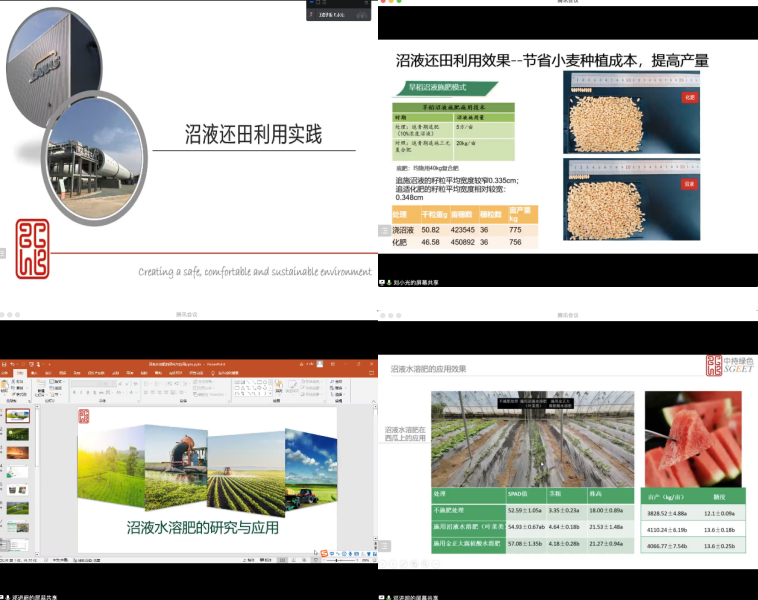Click the slide title 沼液水溶肥的研究与应用

pyautogui.click(x=203, y=527)
